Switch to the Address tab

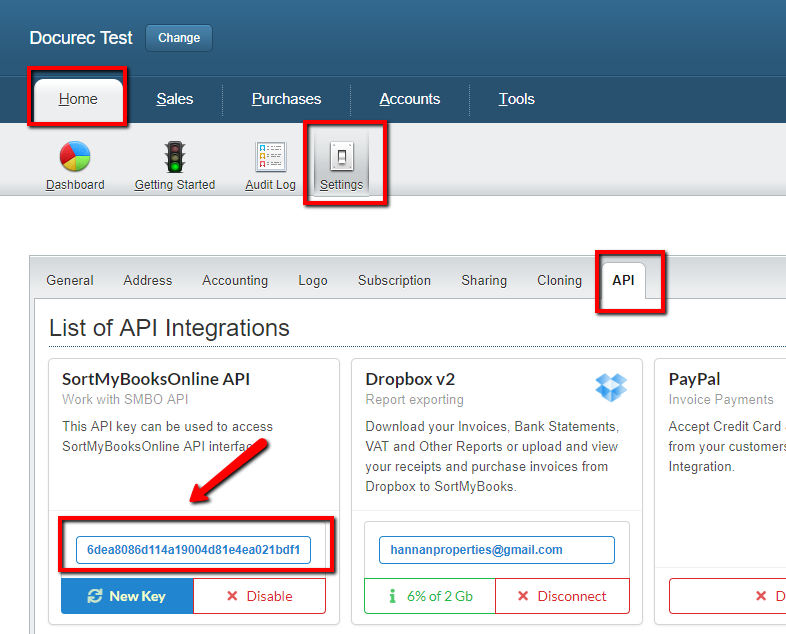[148, 281]
